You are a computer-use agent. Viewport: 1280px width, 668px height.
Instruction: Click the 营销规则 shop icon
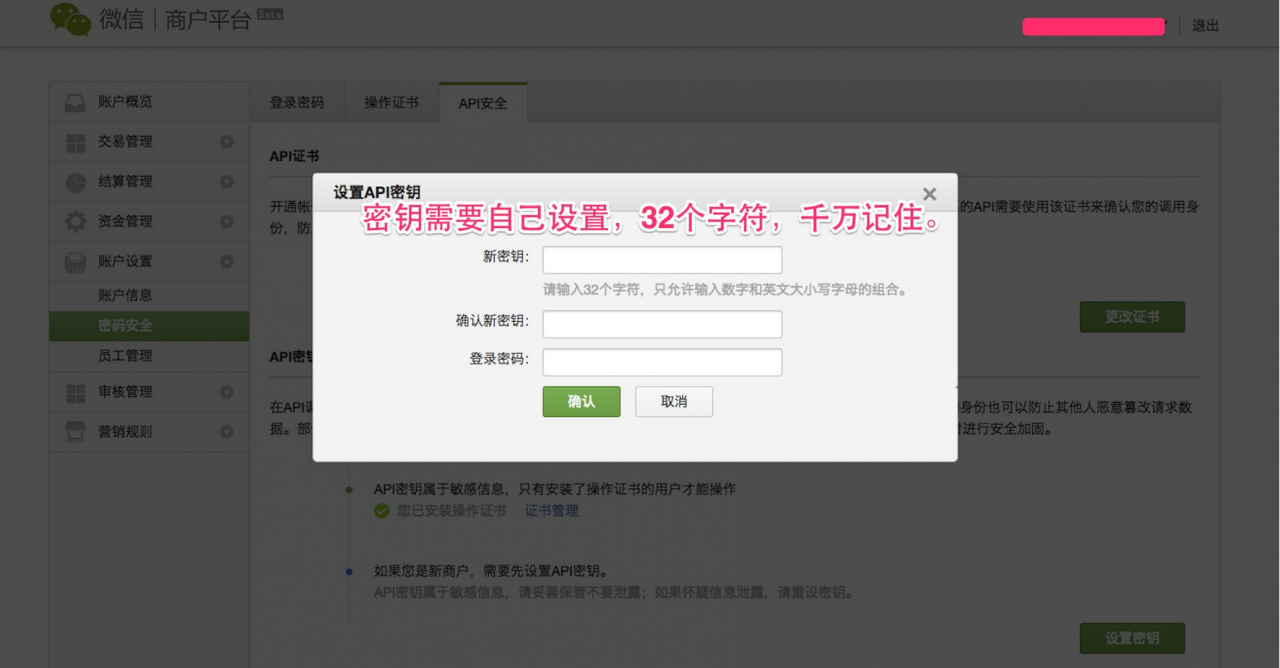point(75,432)
